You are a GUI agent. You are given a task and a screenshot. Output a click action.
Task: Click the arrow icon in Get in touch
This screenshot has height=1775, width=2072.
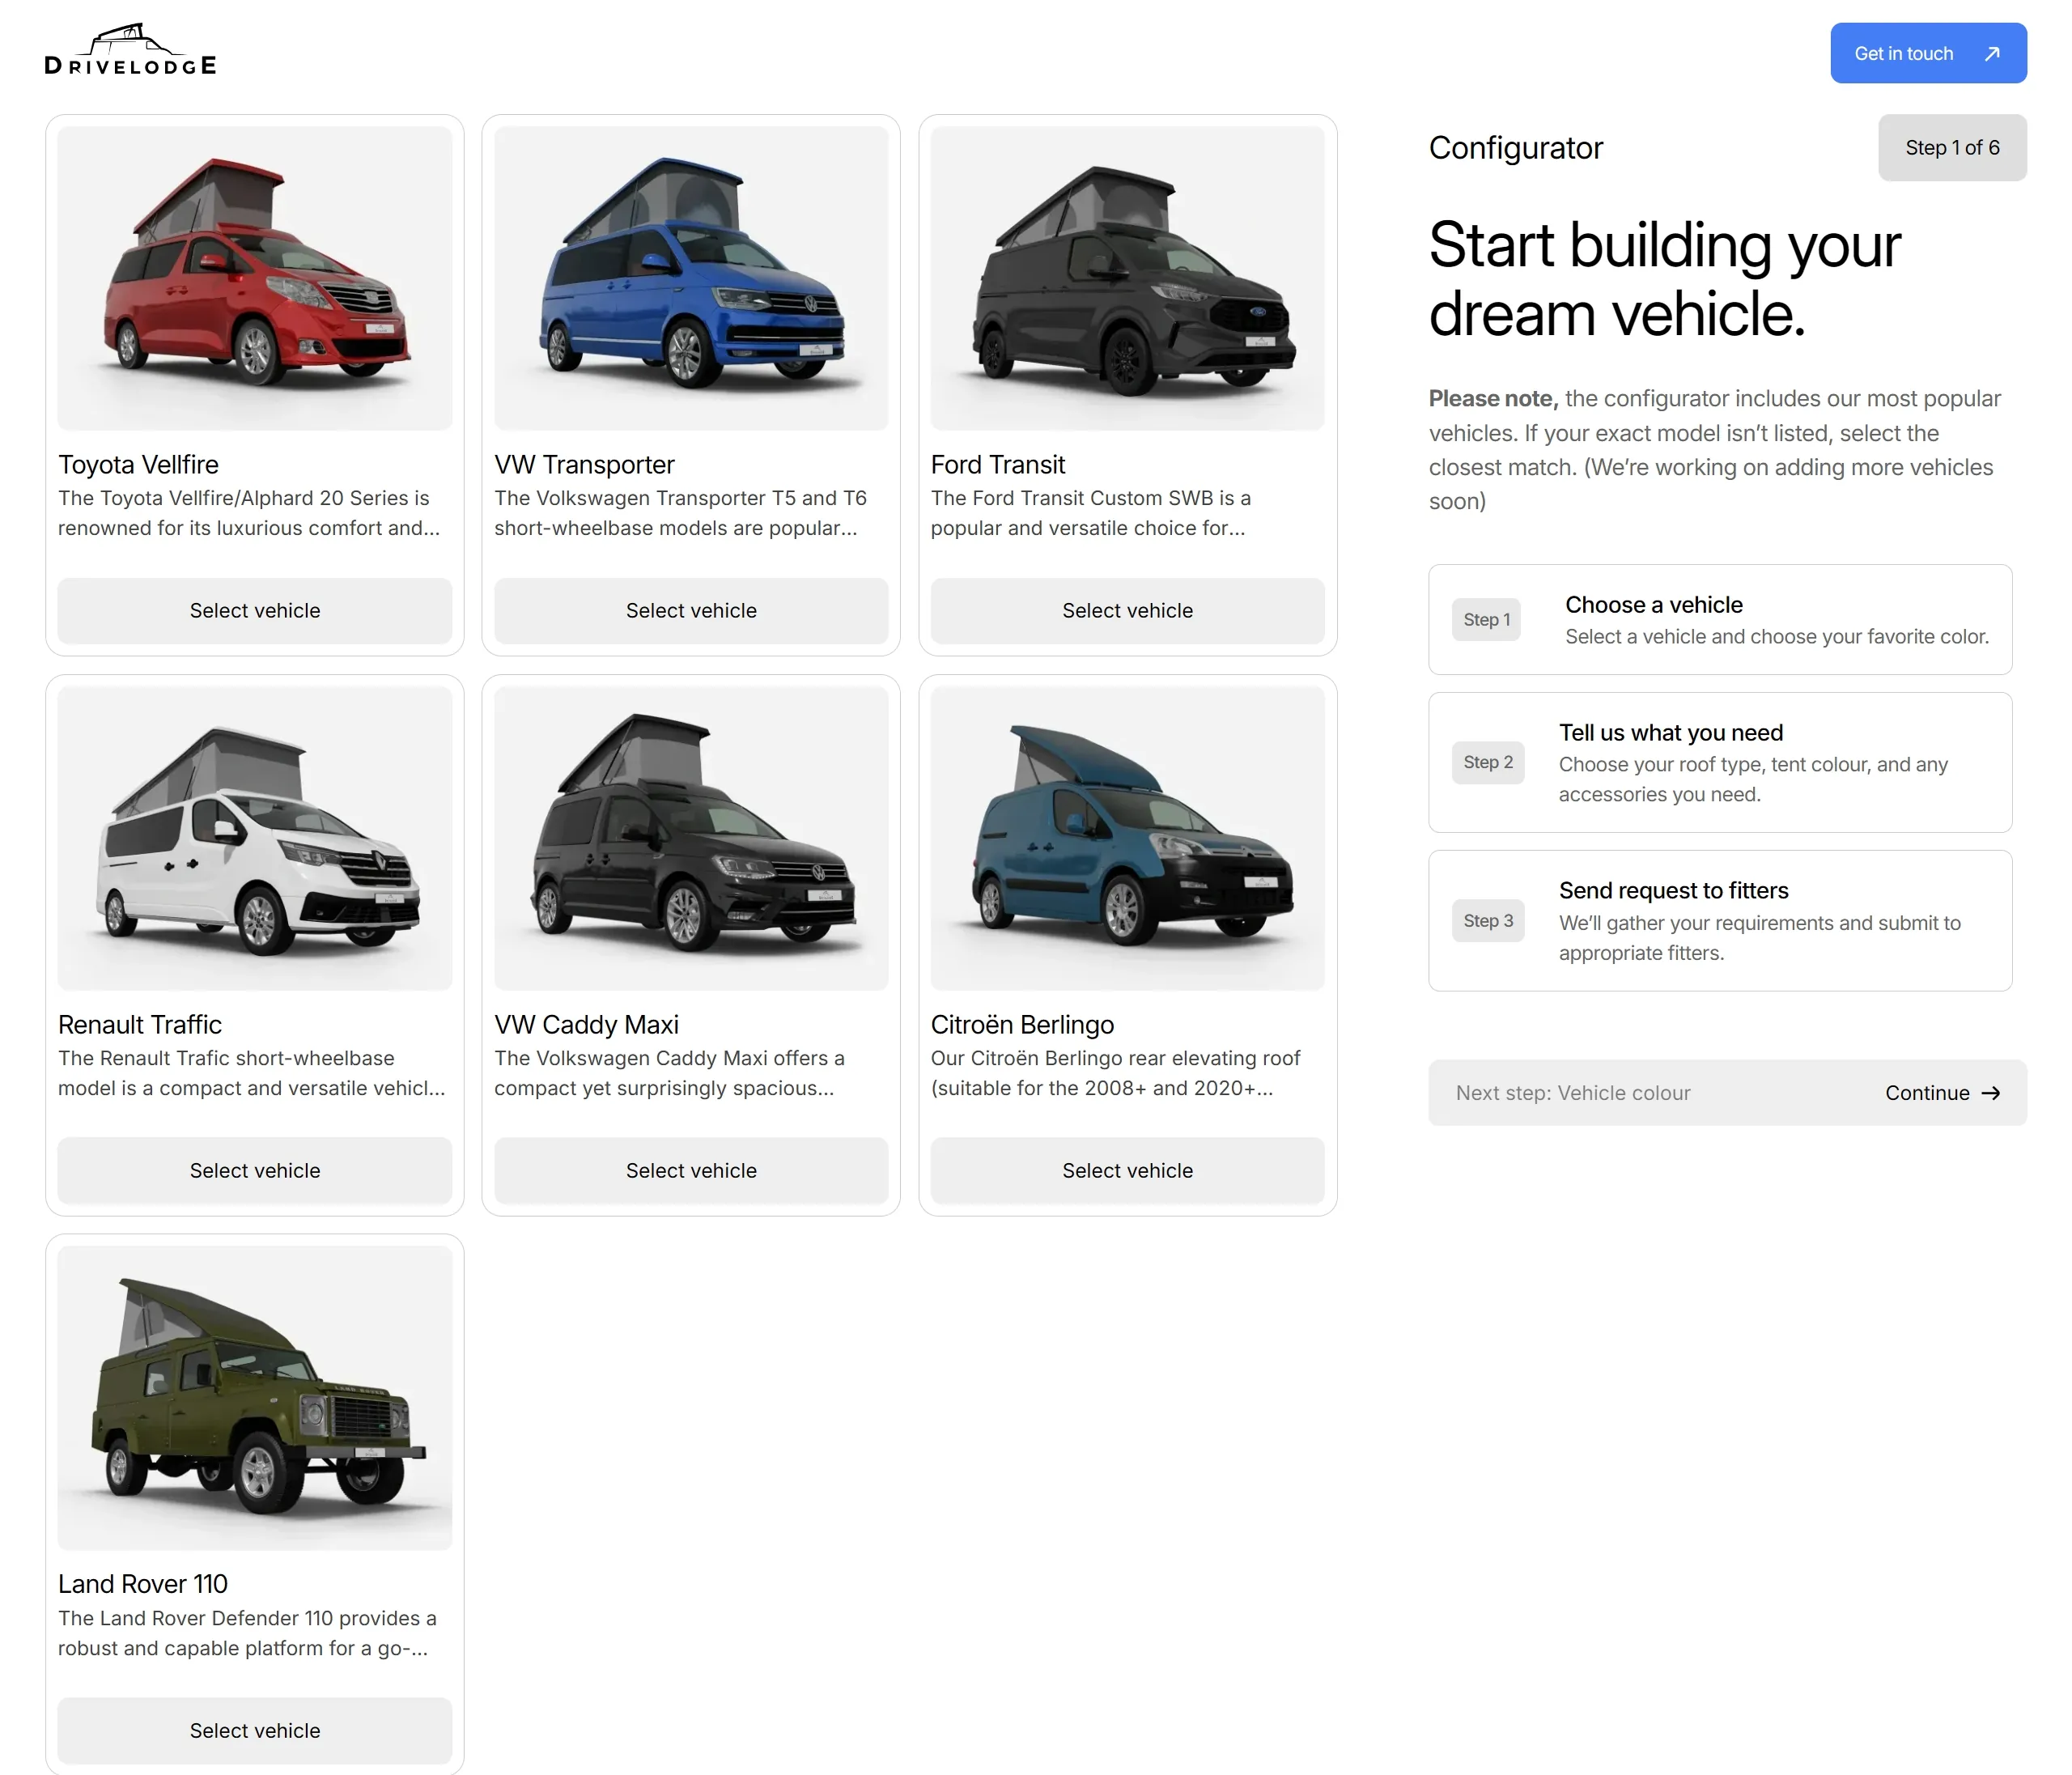pyautogui.click(x=1991, y=54)
